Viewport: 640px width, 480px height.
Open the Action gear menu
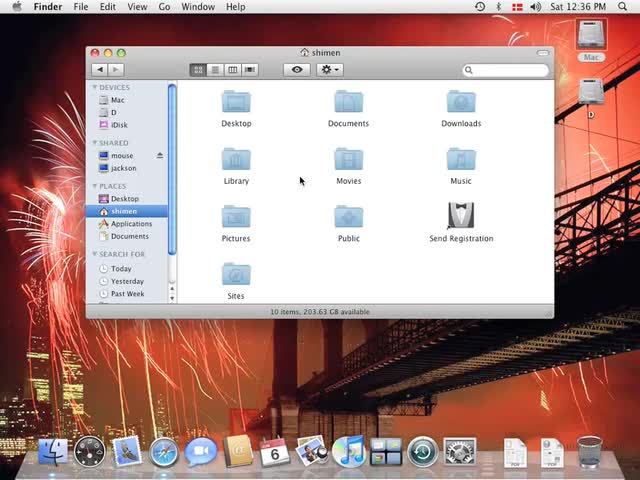tap(330, 70)
